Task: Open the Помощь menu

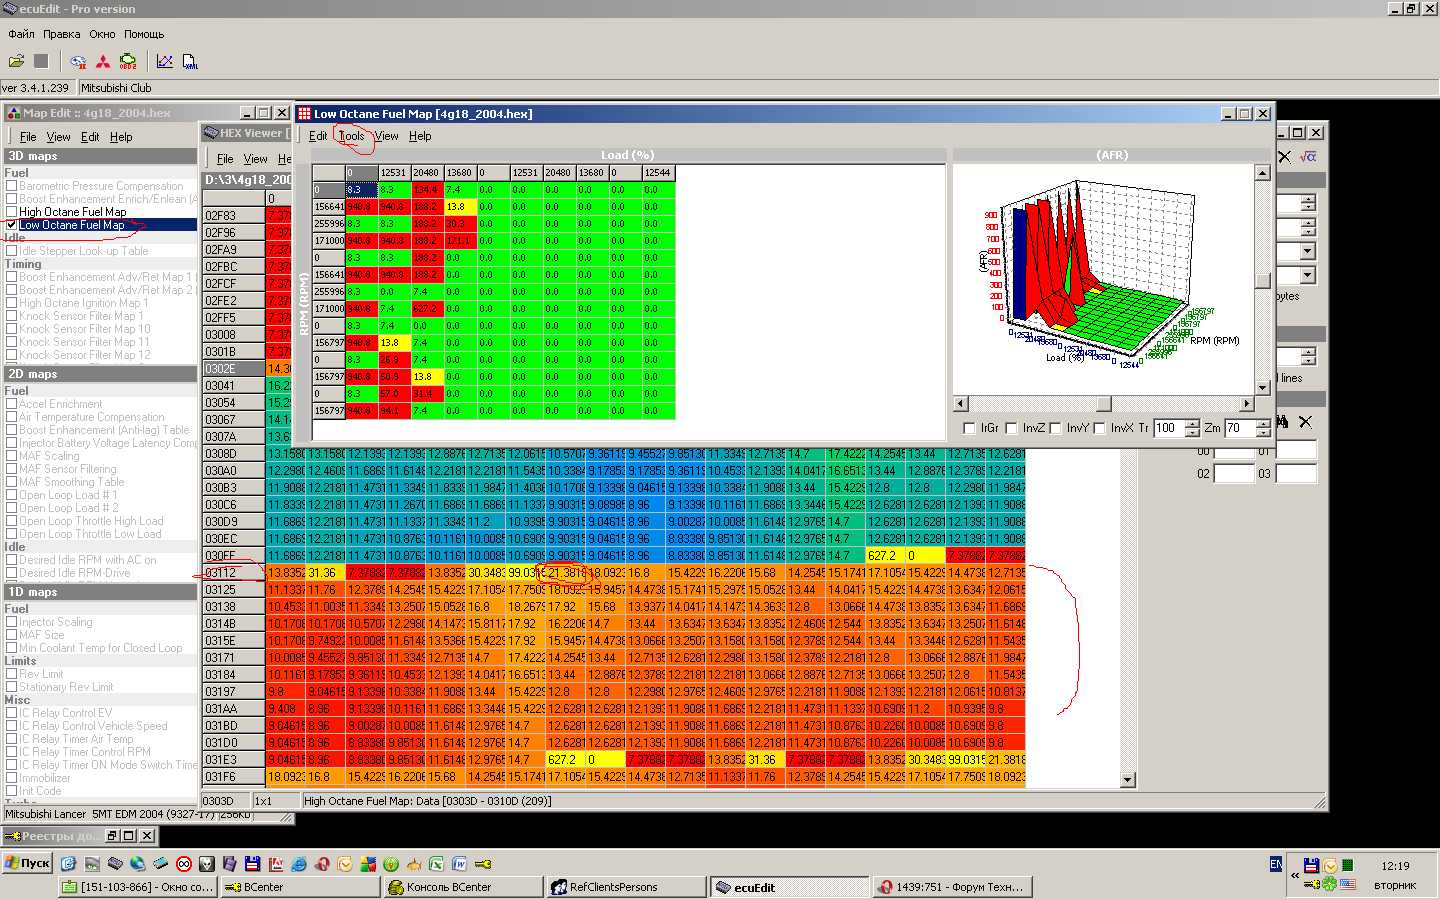Action: 144,34
